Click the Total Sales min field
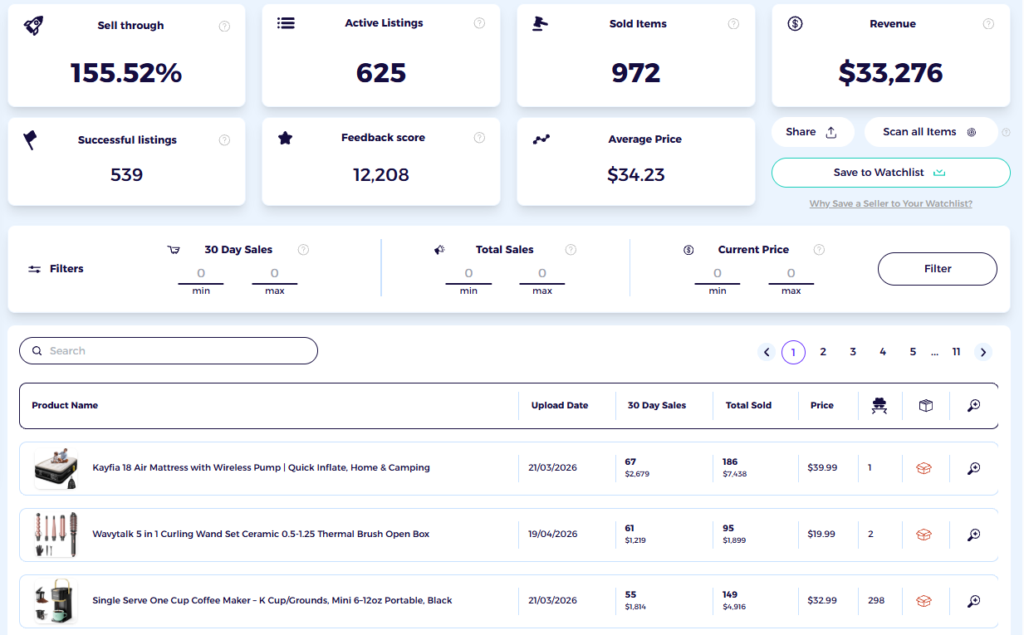The width and height of the screenshot is (1024, 635). coord(468,274)
